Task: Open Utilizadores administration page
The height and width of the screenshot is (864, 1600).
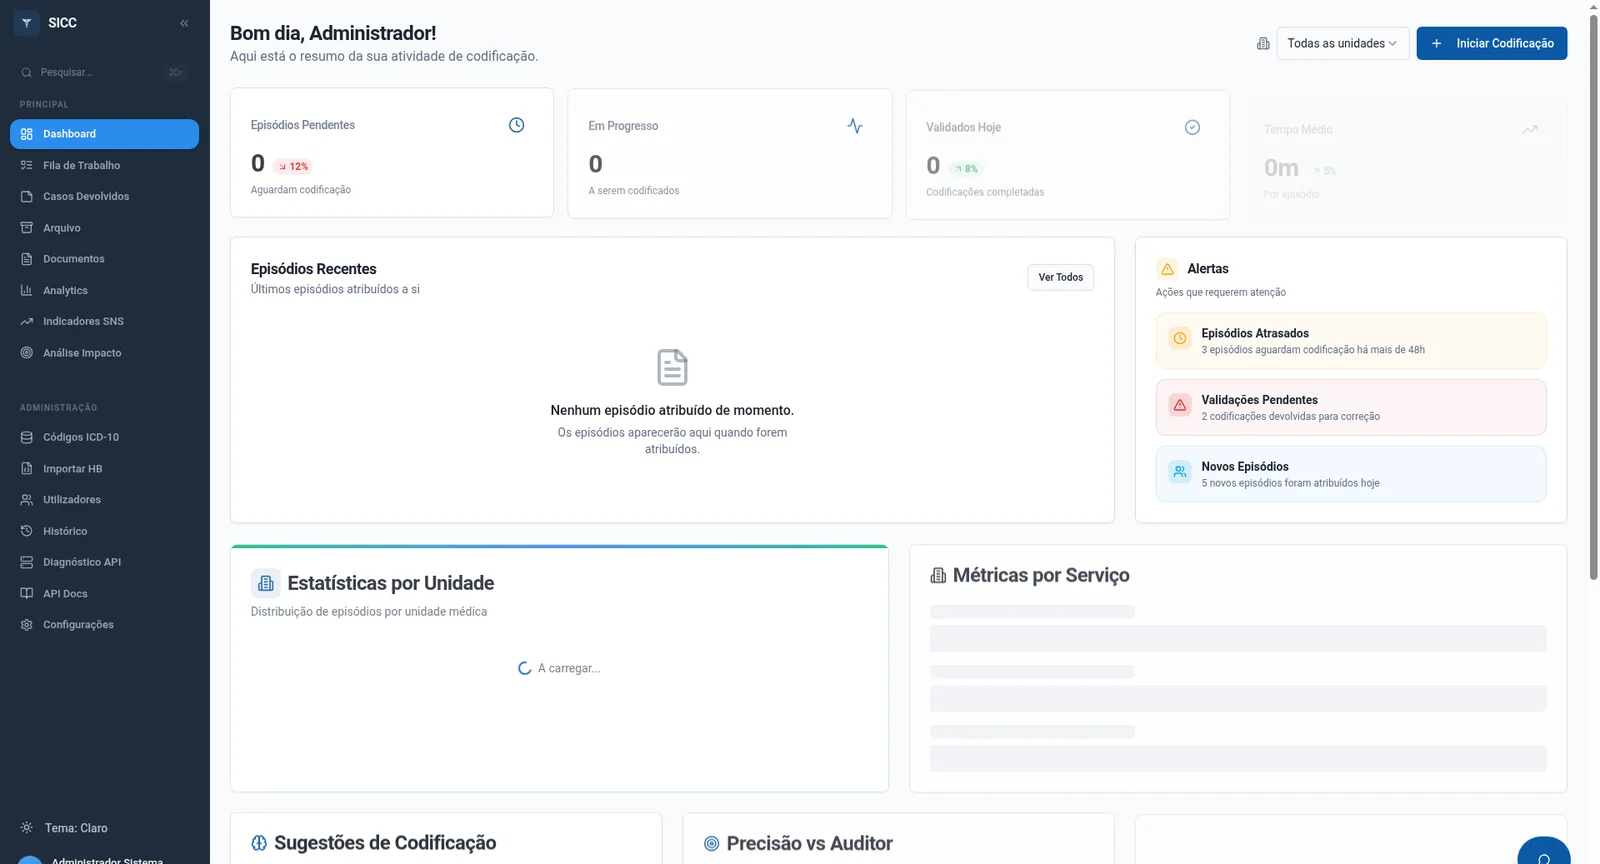Action: [104, 499]
